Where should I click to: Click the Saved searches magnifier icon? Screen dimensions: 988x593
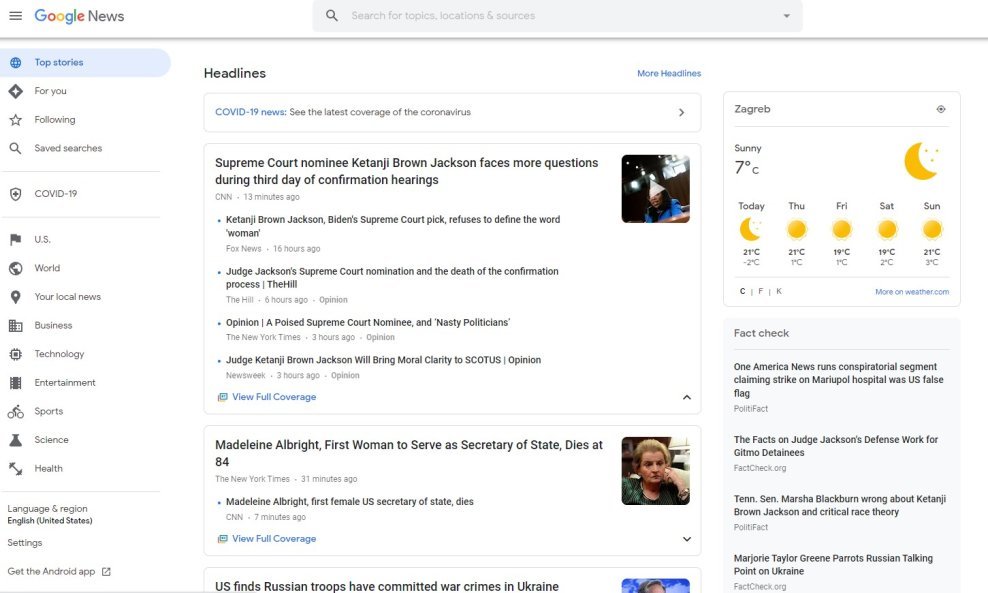coord(16,148)
